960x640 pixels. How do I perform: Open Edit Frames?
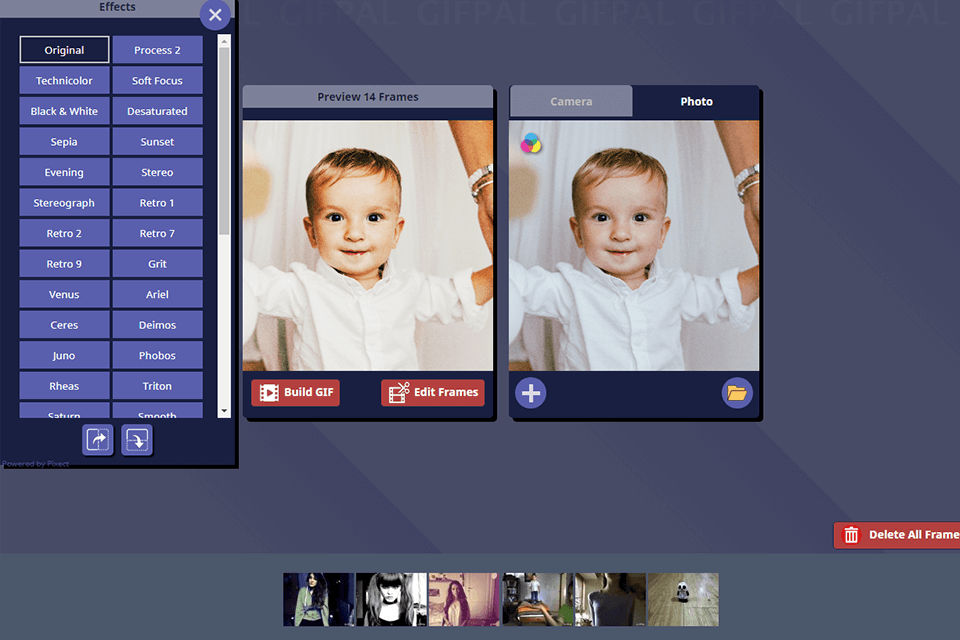(432, 392)
